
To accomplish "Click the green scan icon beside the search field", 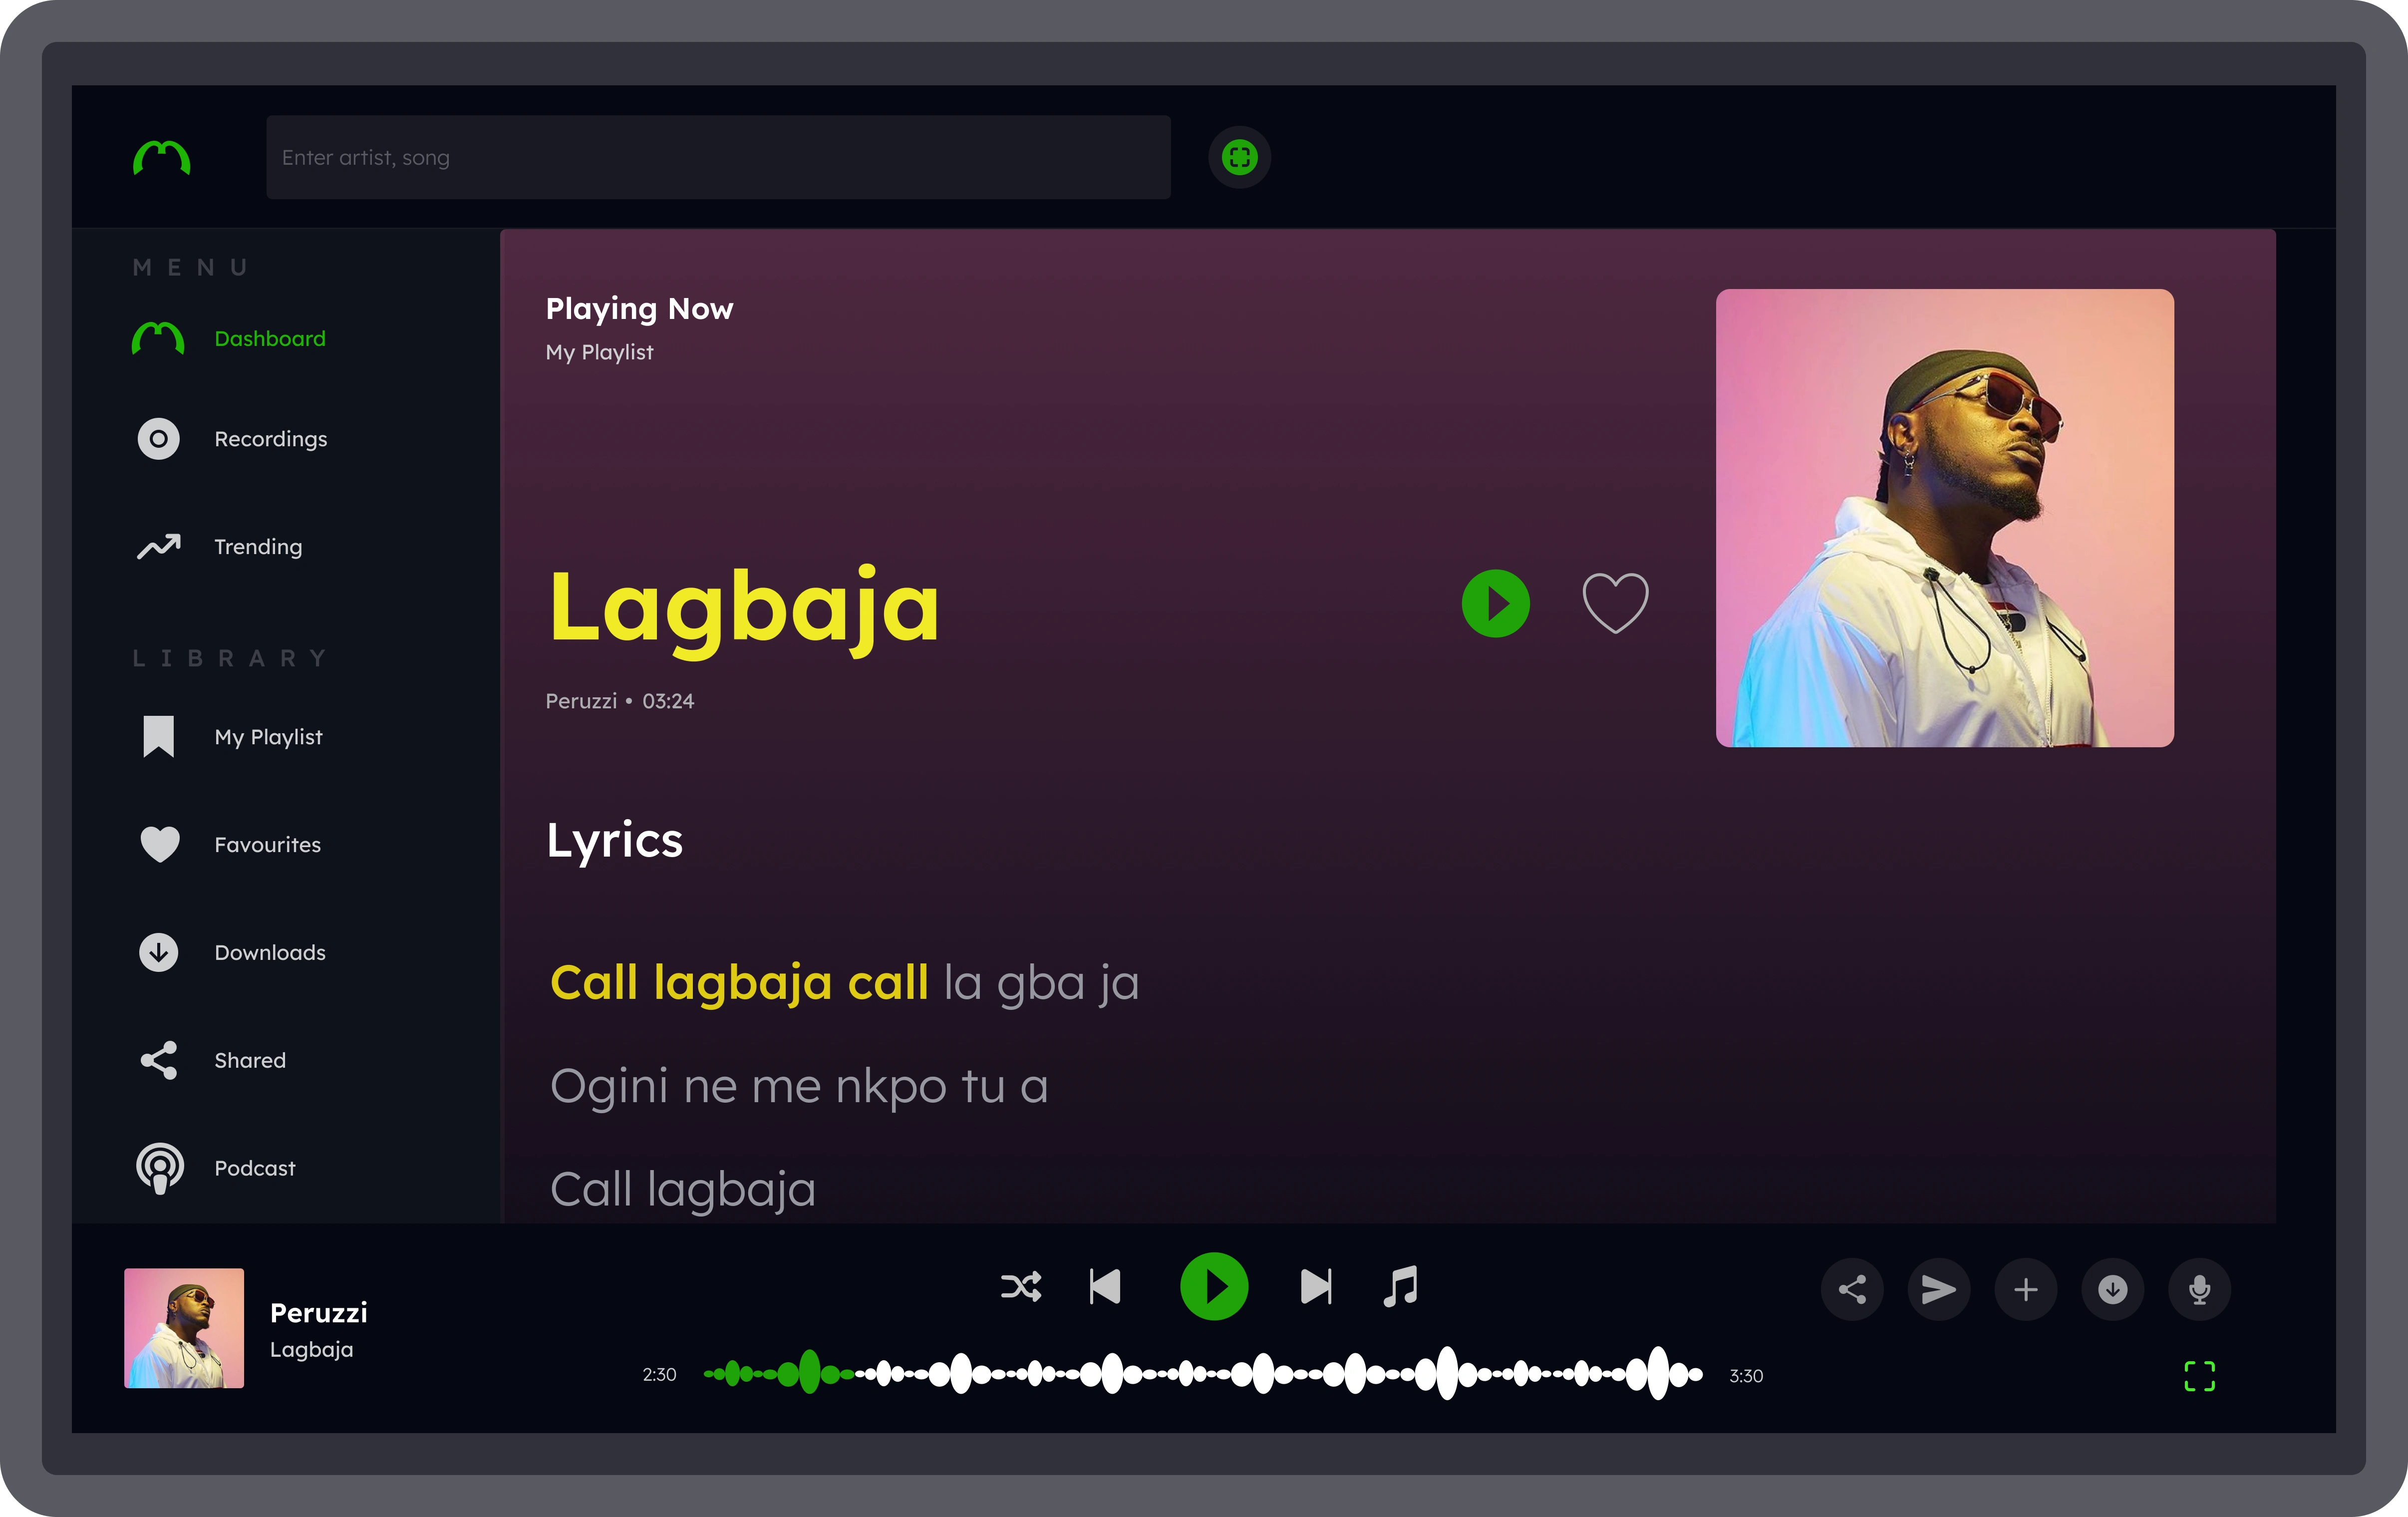I will 1239,157.
